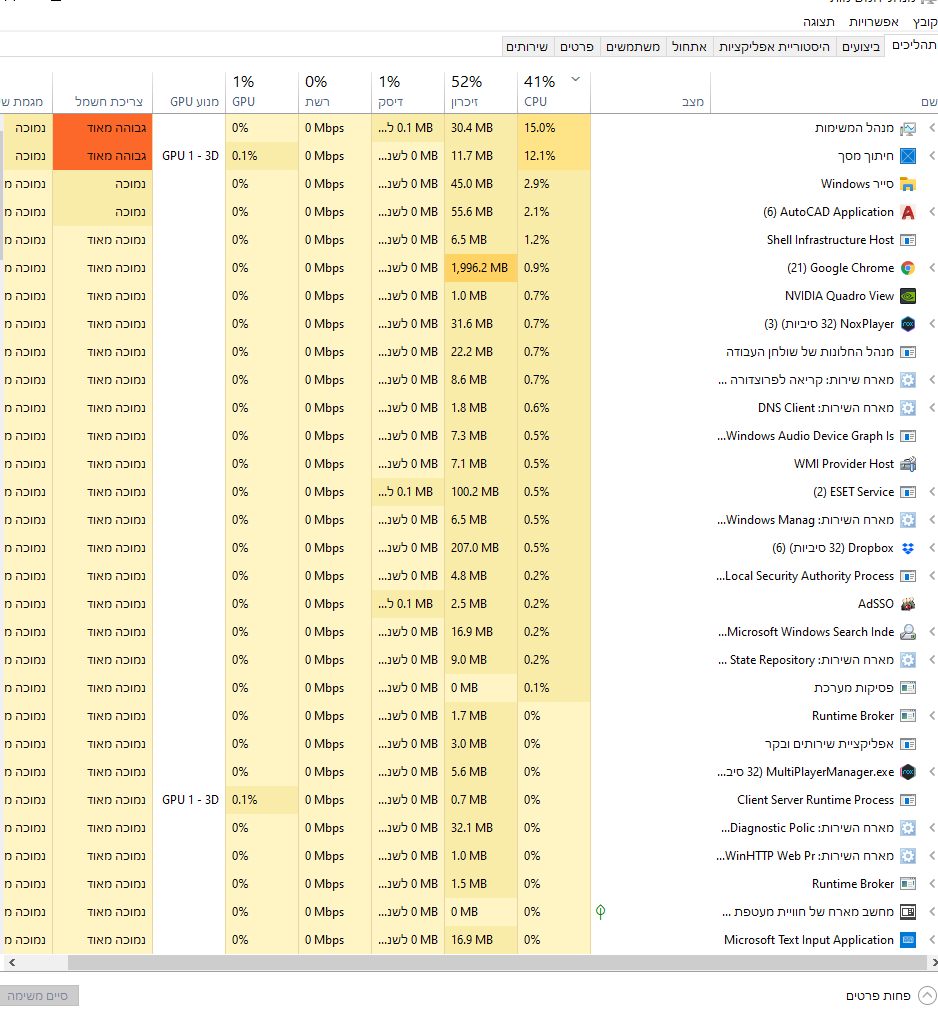
Task: Click the DNS Client service gear icon
Action: [x=908, y=408]
